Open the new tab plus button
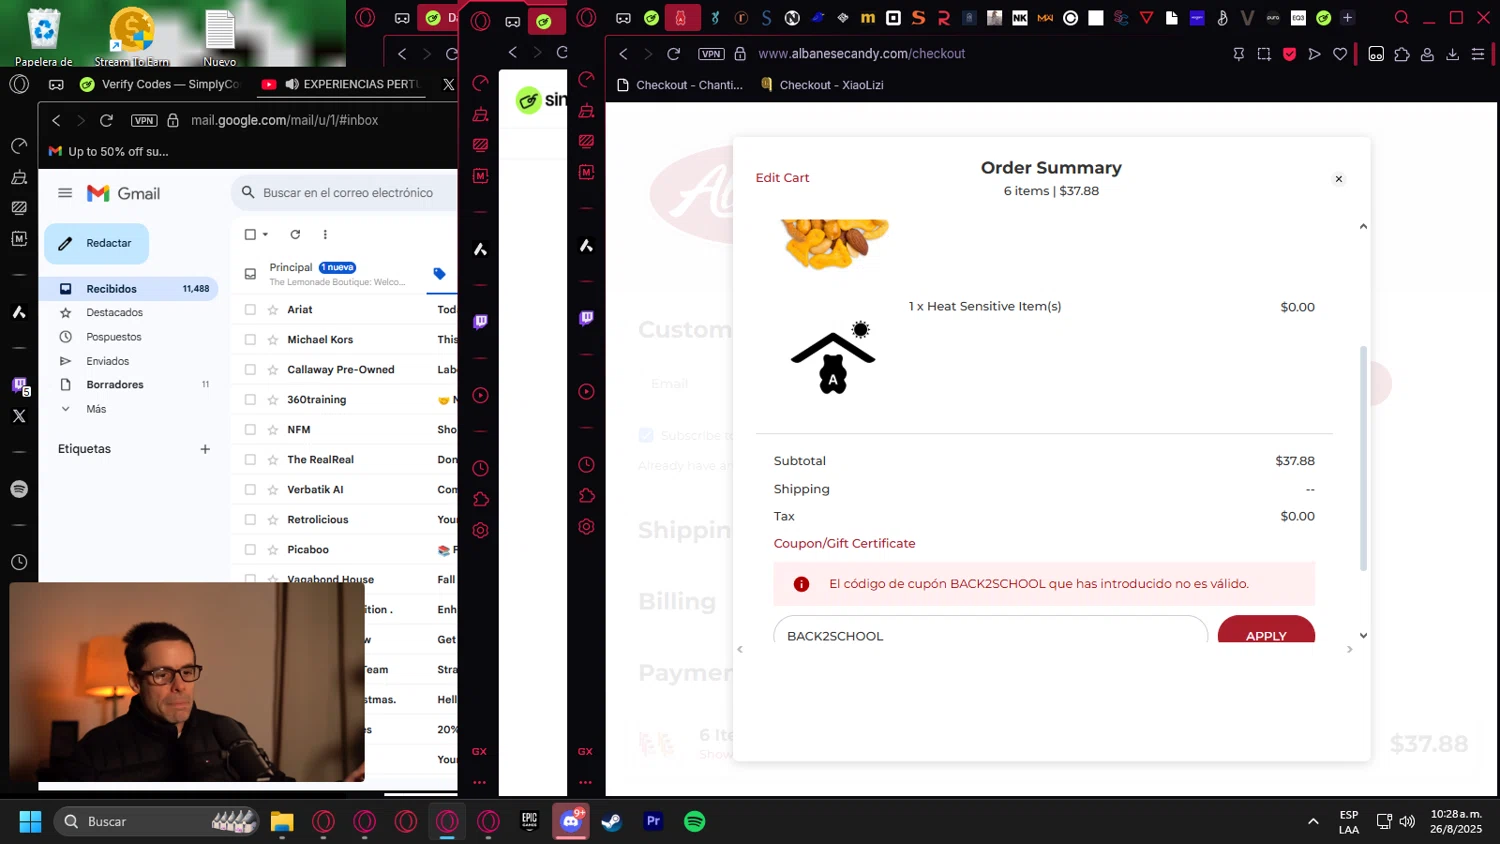The height and width of the screenshot is (844, 1500). click(1347, 18)
